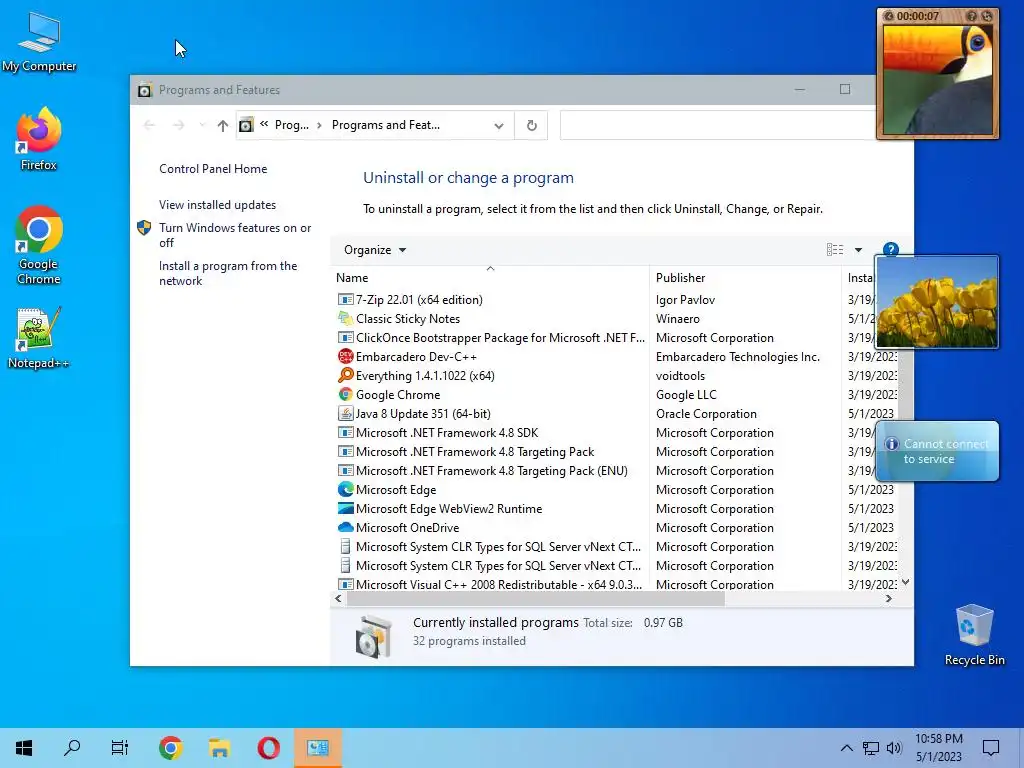The image size is (1024, 768).
Task: Click the Cannot connect to service gadget
Action: click(937, 451)
